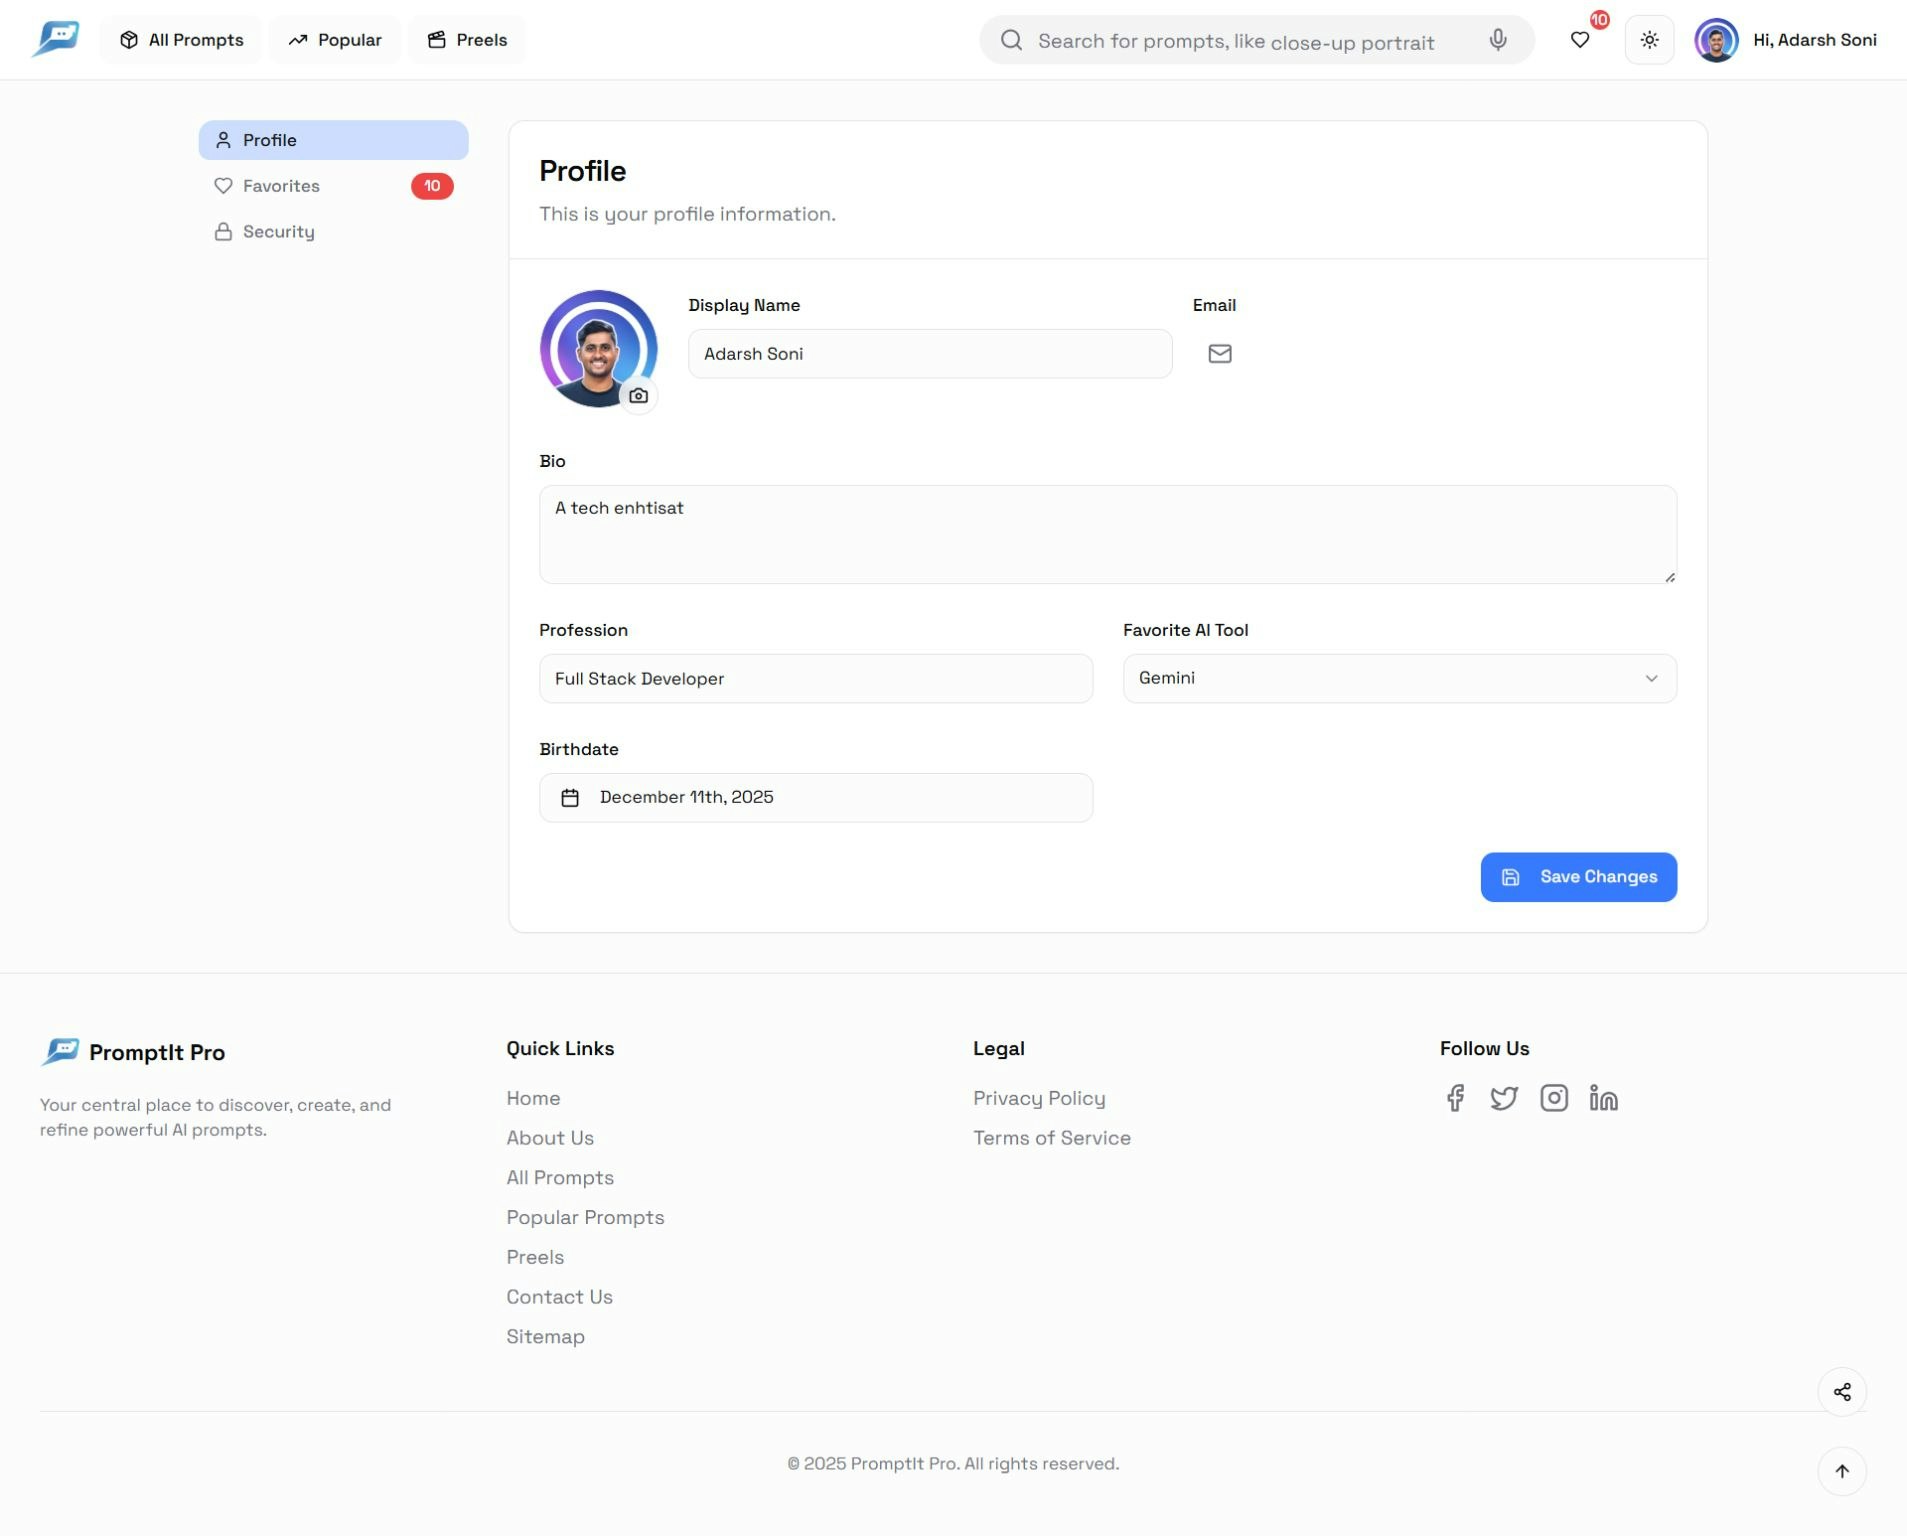The height and width of the screenshot is (1536, 1907).
Task: Select Profile in the sidebar
Action: click(333, 140)
